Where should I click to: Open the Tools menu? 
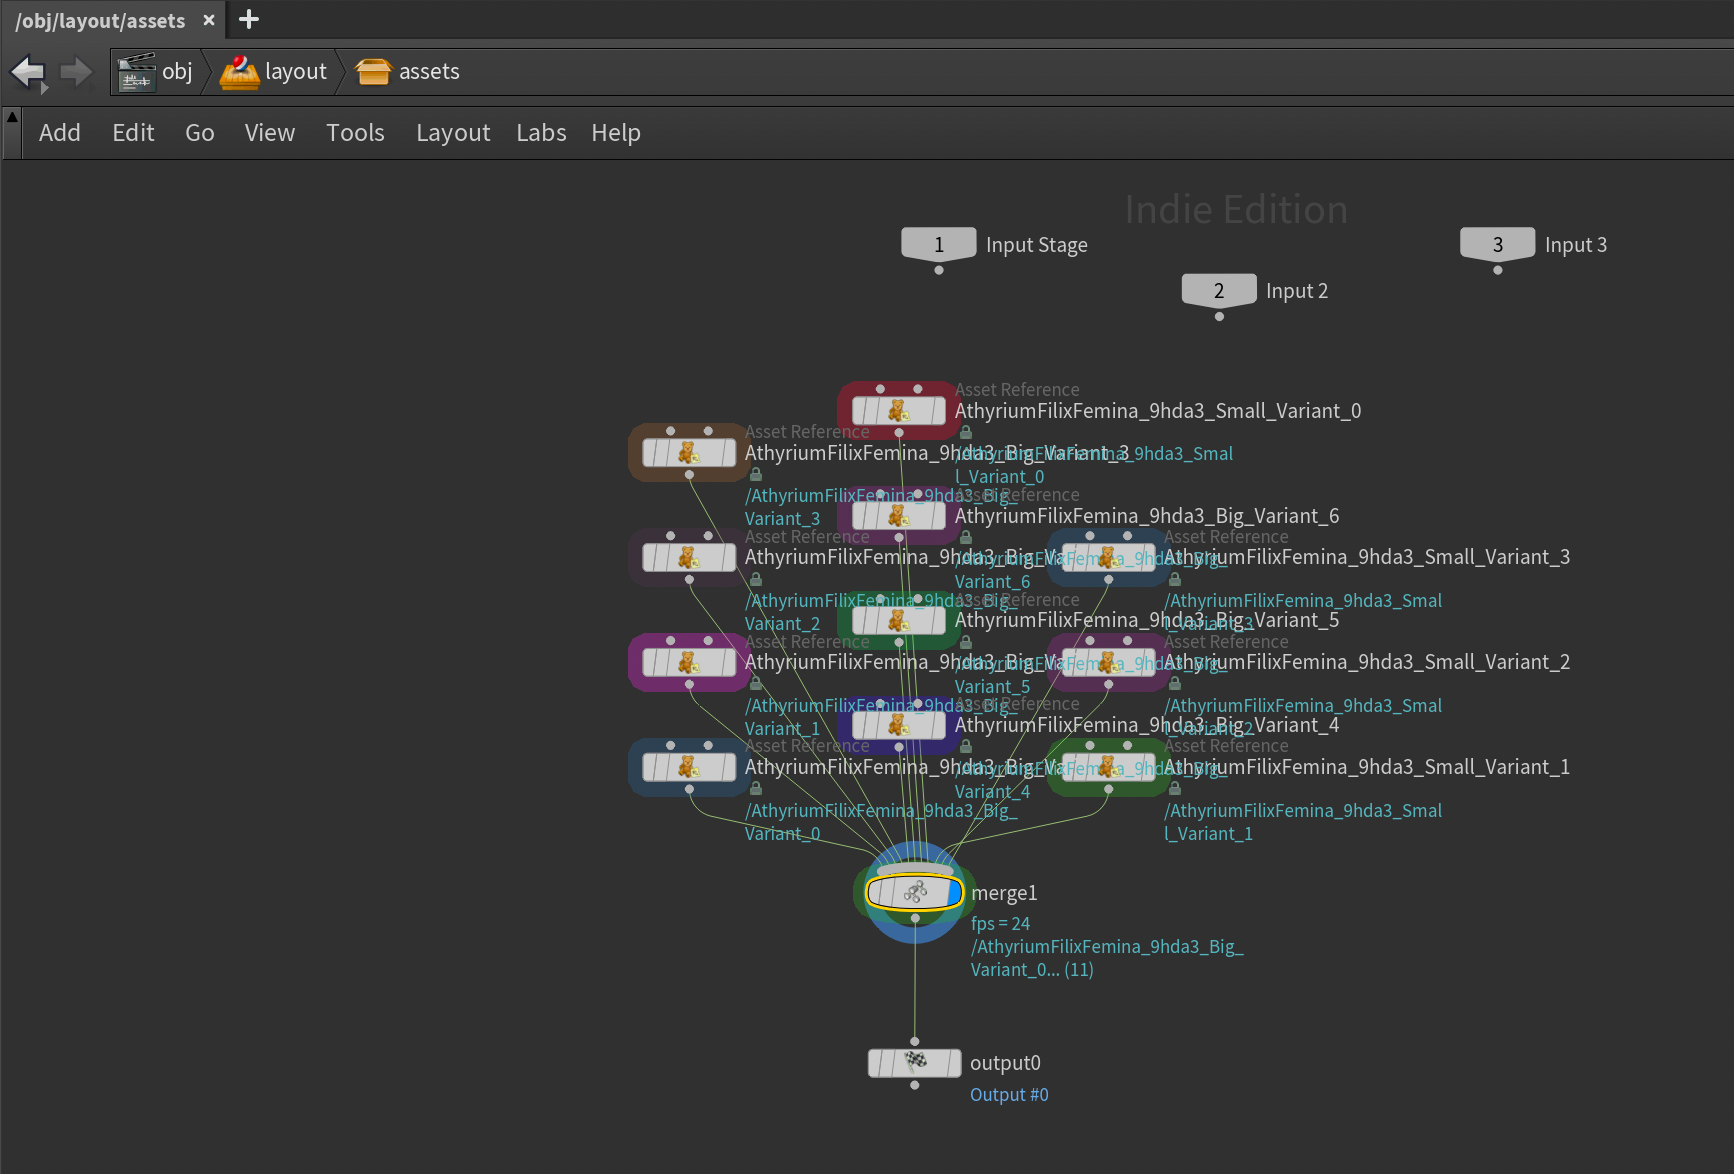tap(355, 133)
